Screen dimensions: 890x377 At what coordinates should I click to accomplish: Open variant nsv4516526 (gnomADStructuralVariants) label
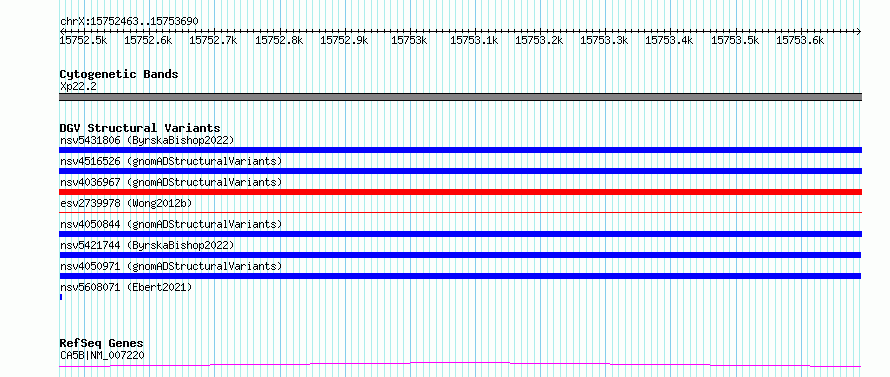[171, 161]
